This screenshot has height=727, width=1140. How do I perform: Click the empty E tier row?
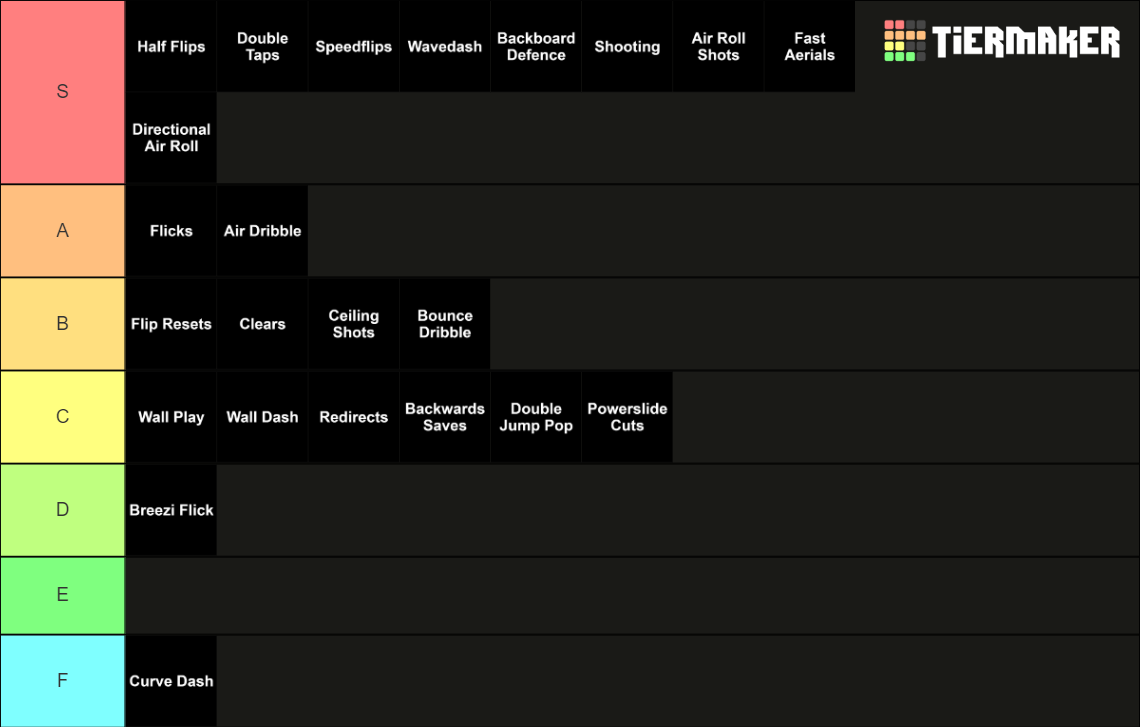pyautogui.click(x=630, y=595)
